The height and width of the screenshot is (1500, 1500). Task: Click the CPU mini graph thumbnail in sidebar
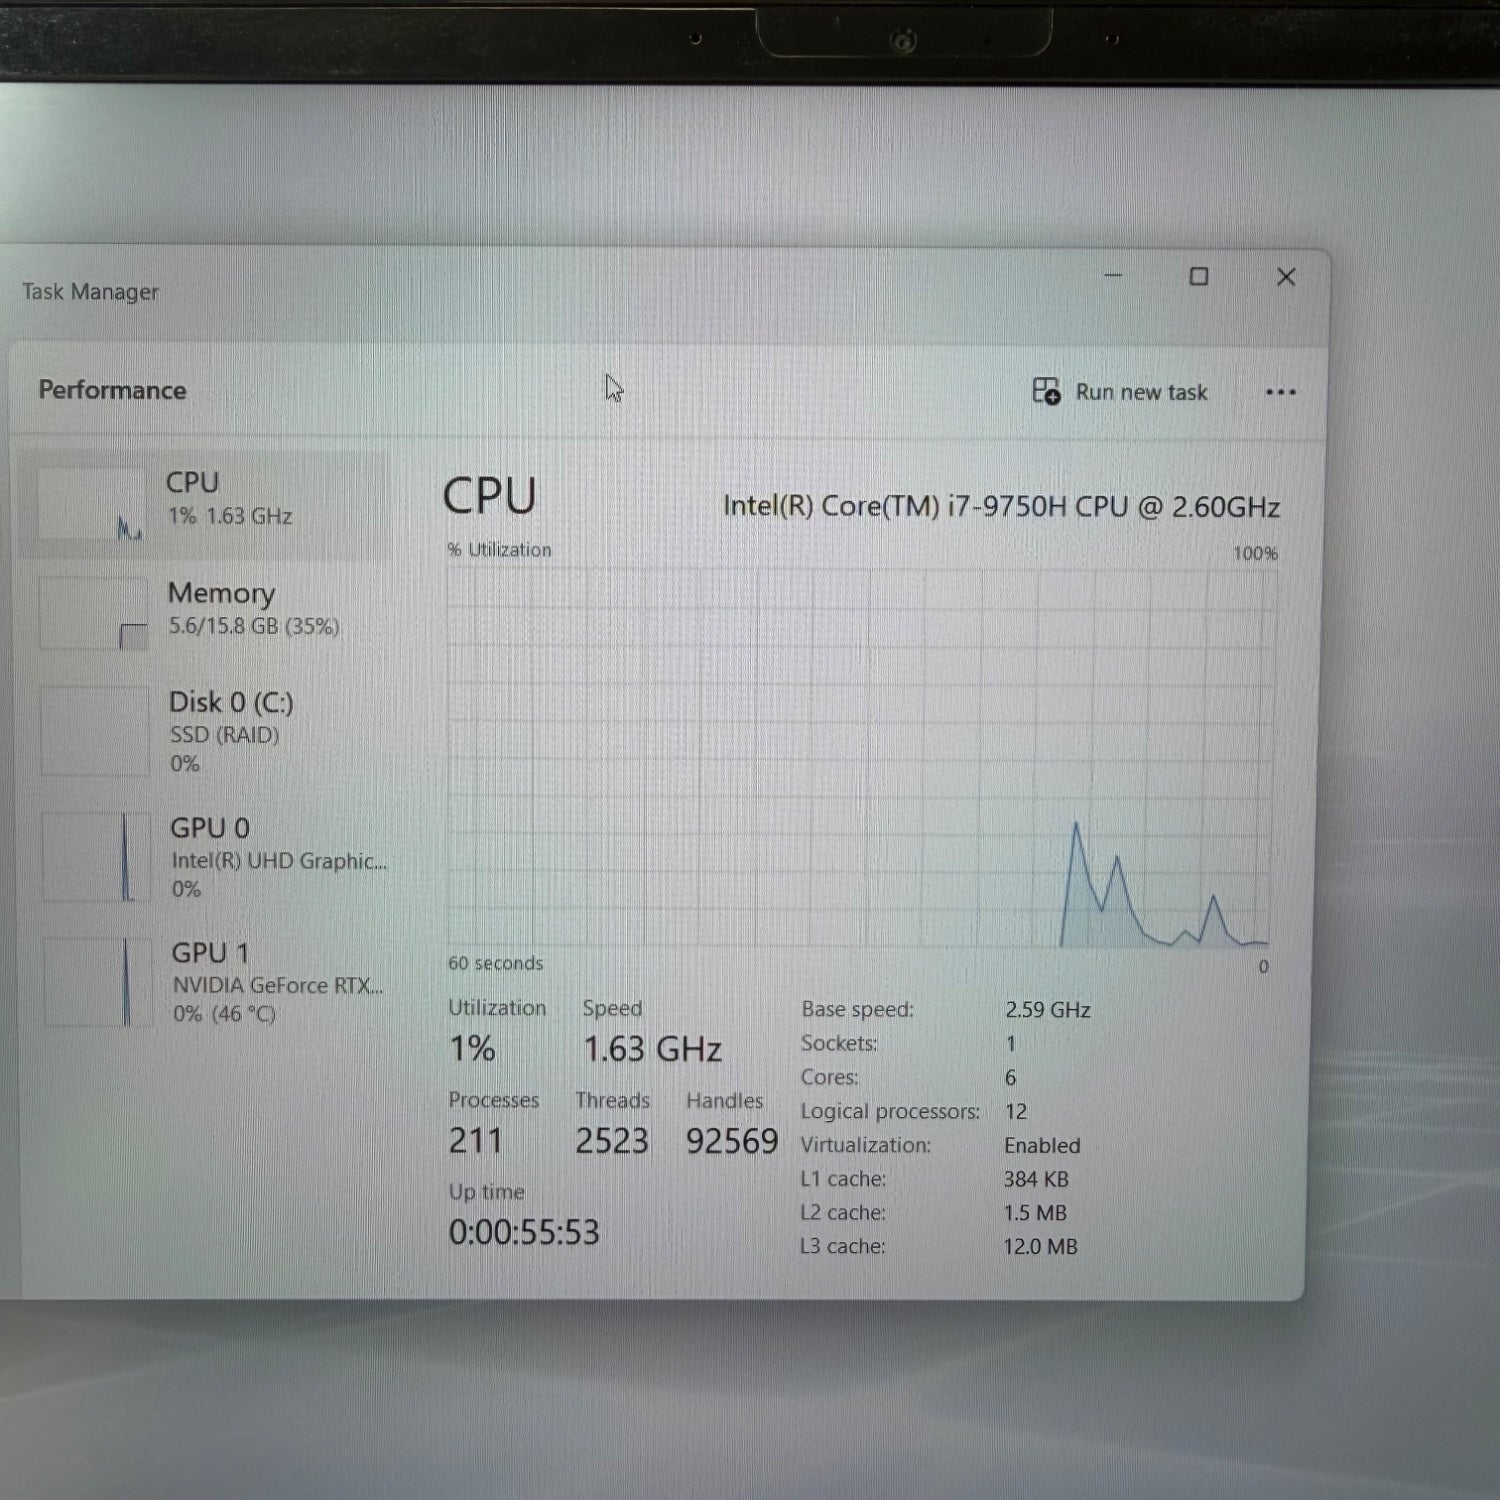91,504
